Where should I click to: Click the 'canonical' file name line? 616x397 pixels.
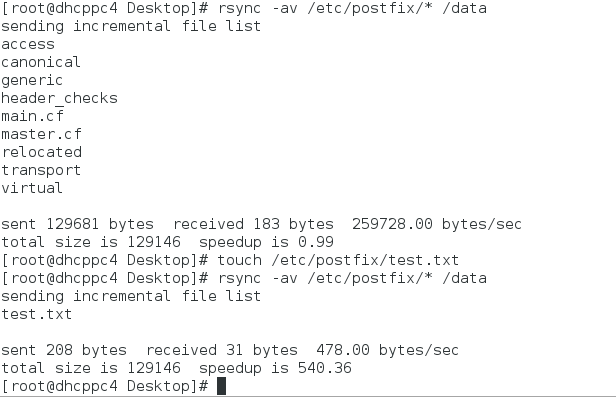point(41,62)
